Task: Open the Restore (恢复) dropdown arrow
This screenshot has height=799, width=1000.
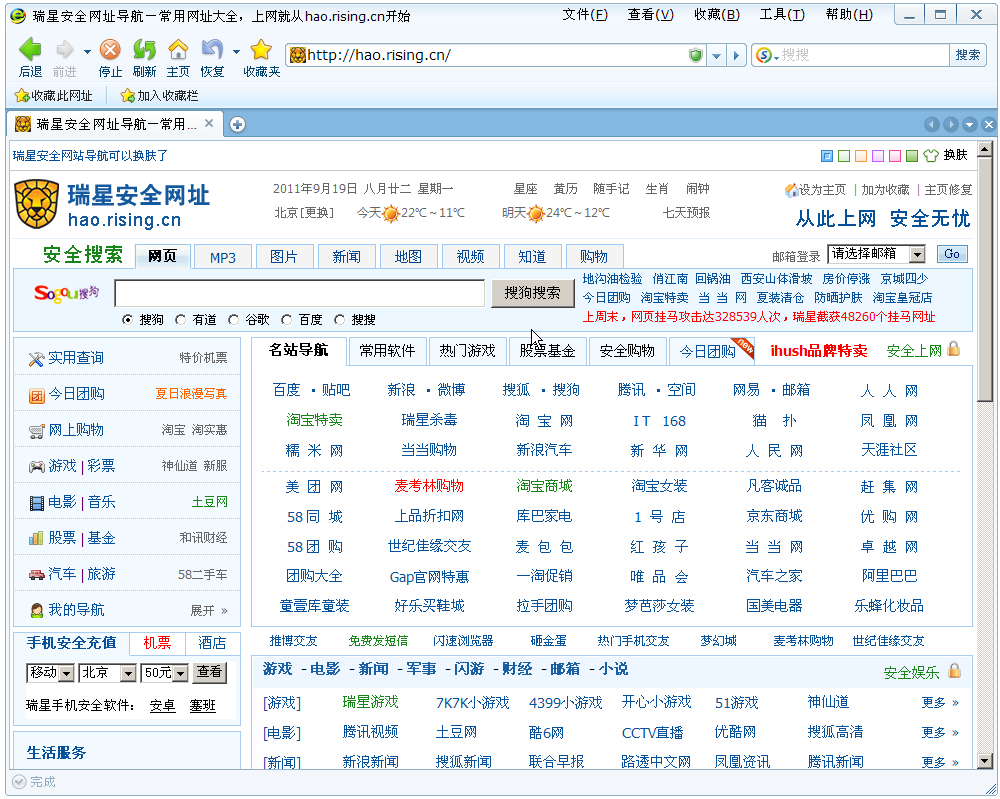Action: 236,52
